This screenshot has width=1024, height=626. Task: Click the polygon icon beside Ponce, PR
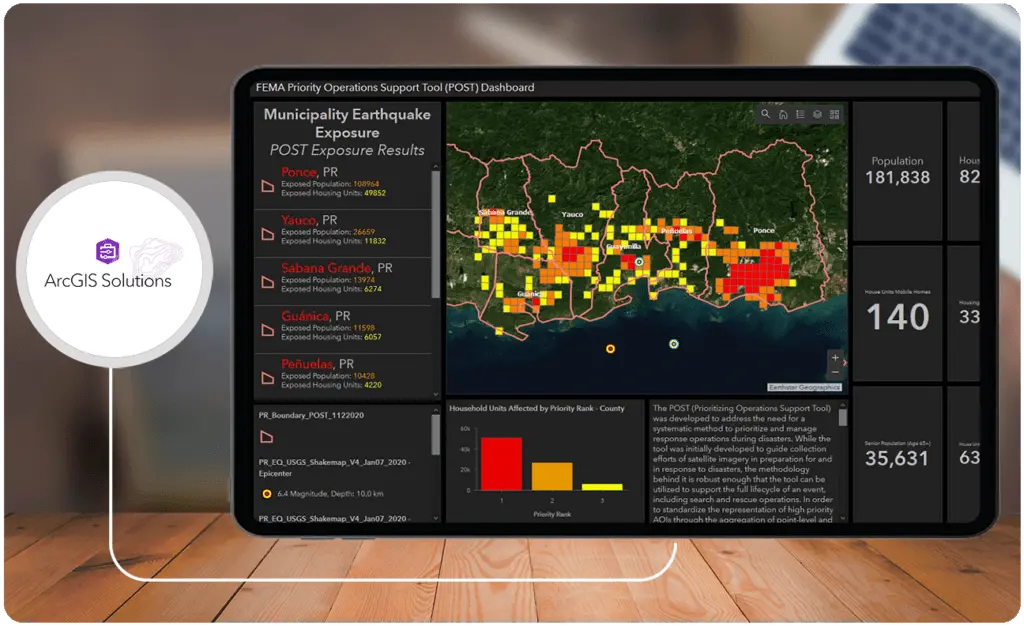tap(268, 186)
